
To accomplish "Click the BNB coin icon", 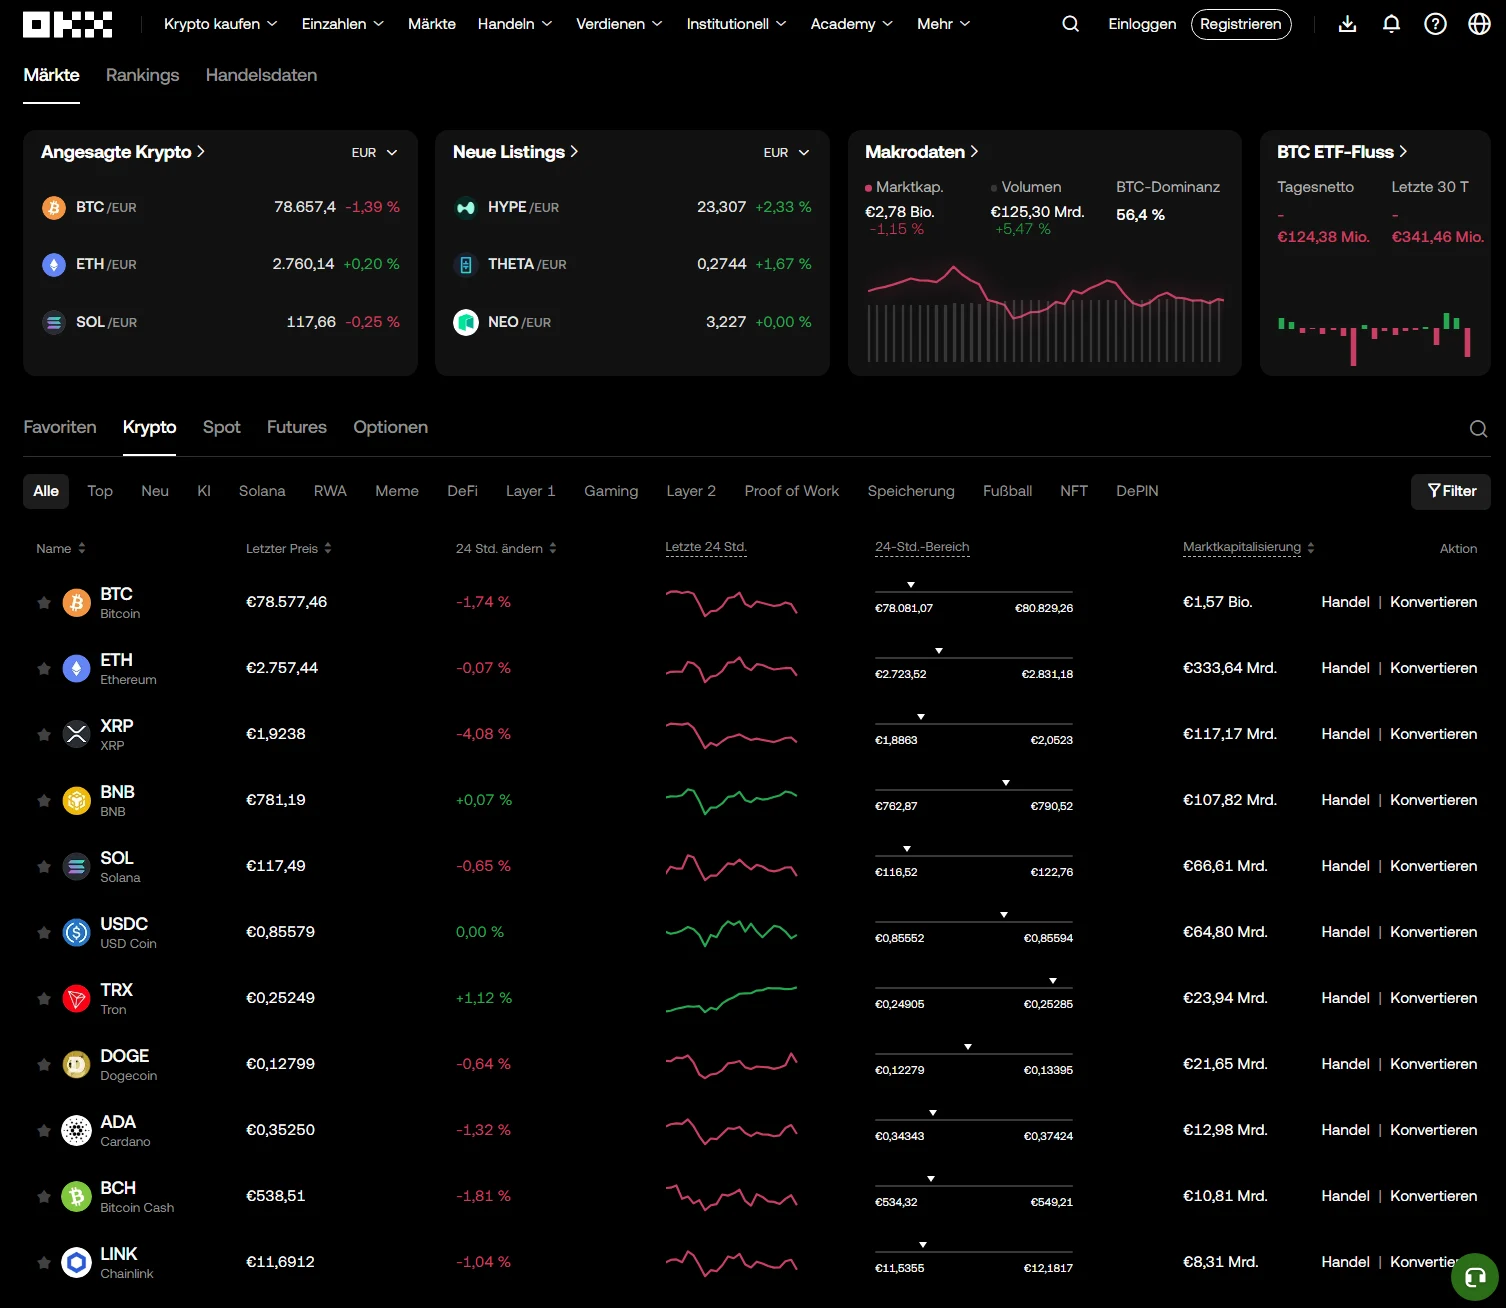I will [77, 801].
